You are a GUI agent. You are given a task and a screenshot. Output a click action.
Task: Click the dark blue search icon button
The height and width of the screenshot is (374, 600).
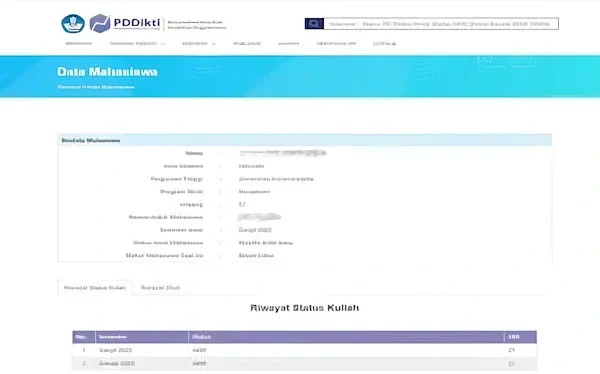(314, 24)
